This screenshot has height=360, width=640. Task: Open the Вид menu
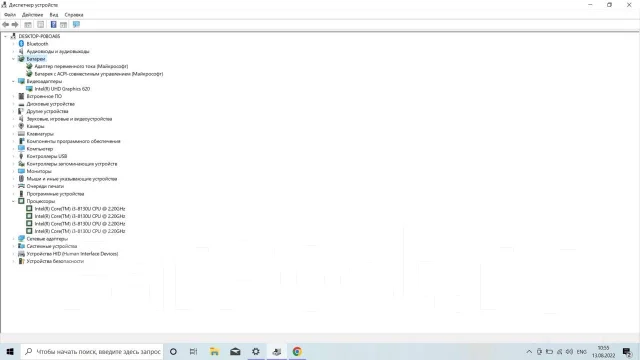(x=53, y=15)
